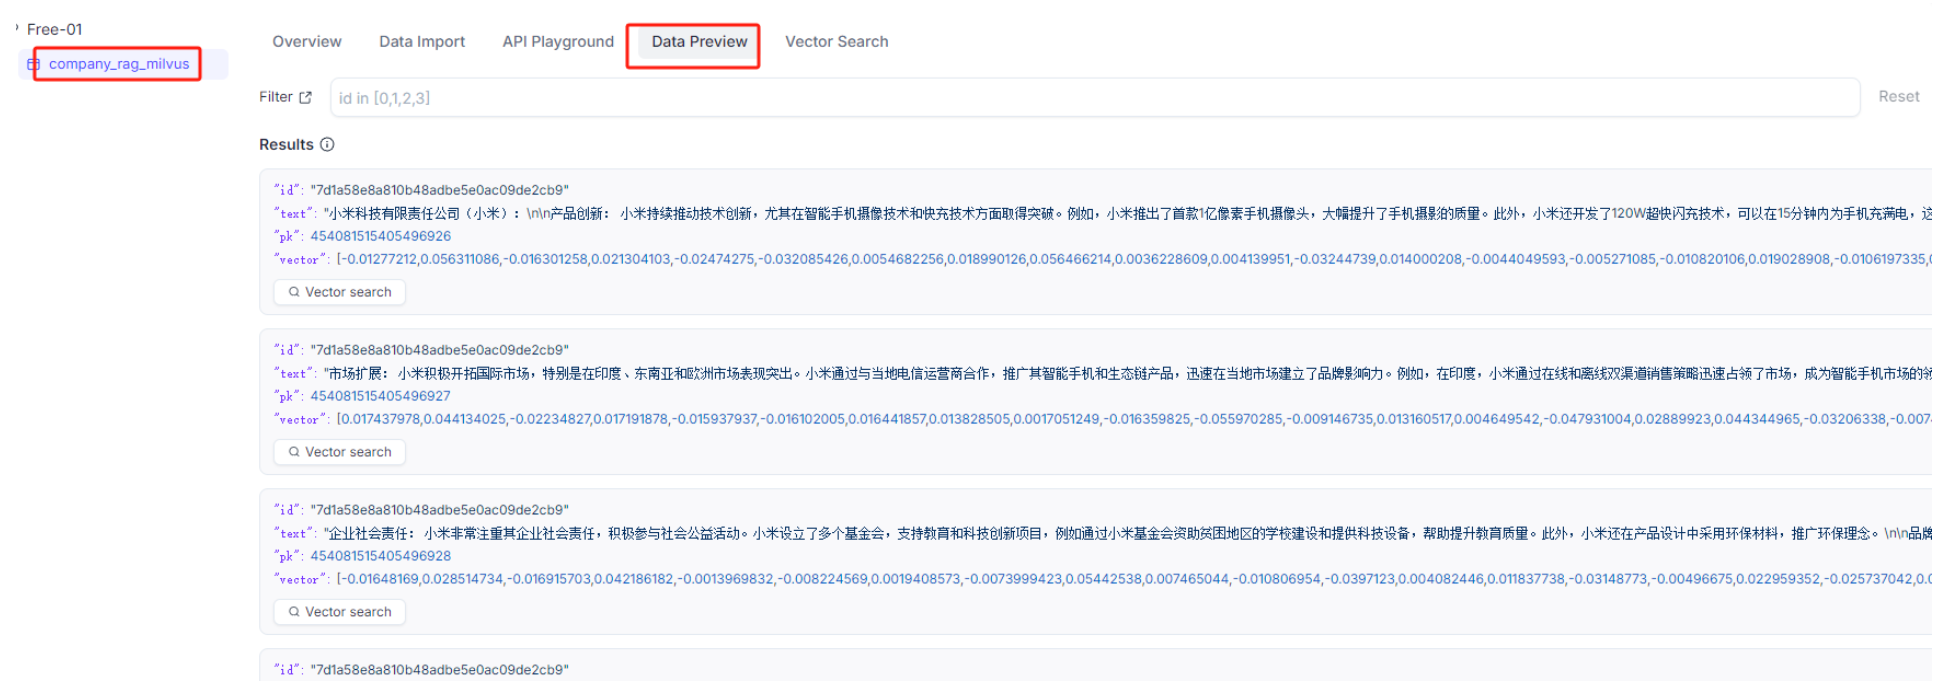Open the Overview tab
This screenshot has width=1956, height=700.
click(307, 42)
